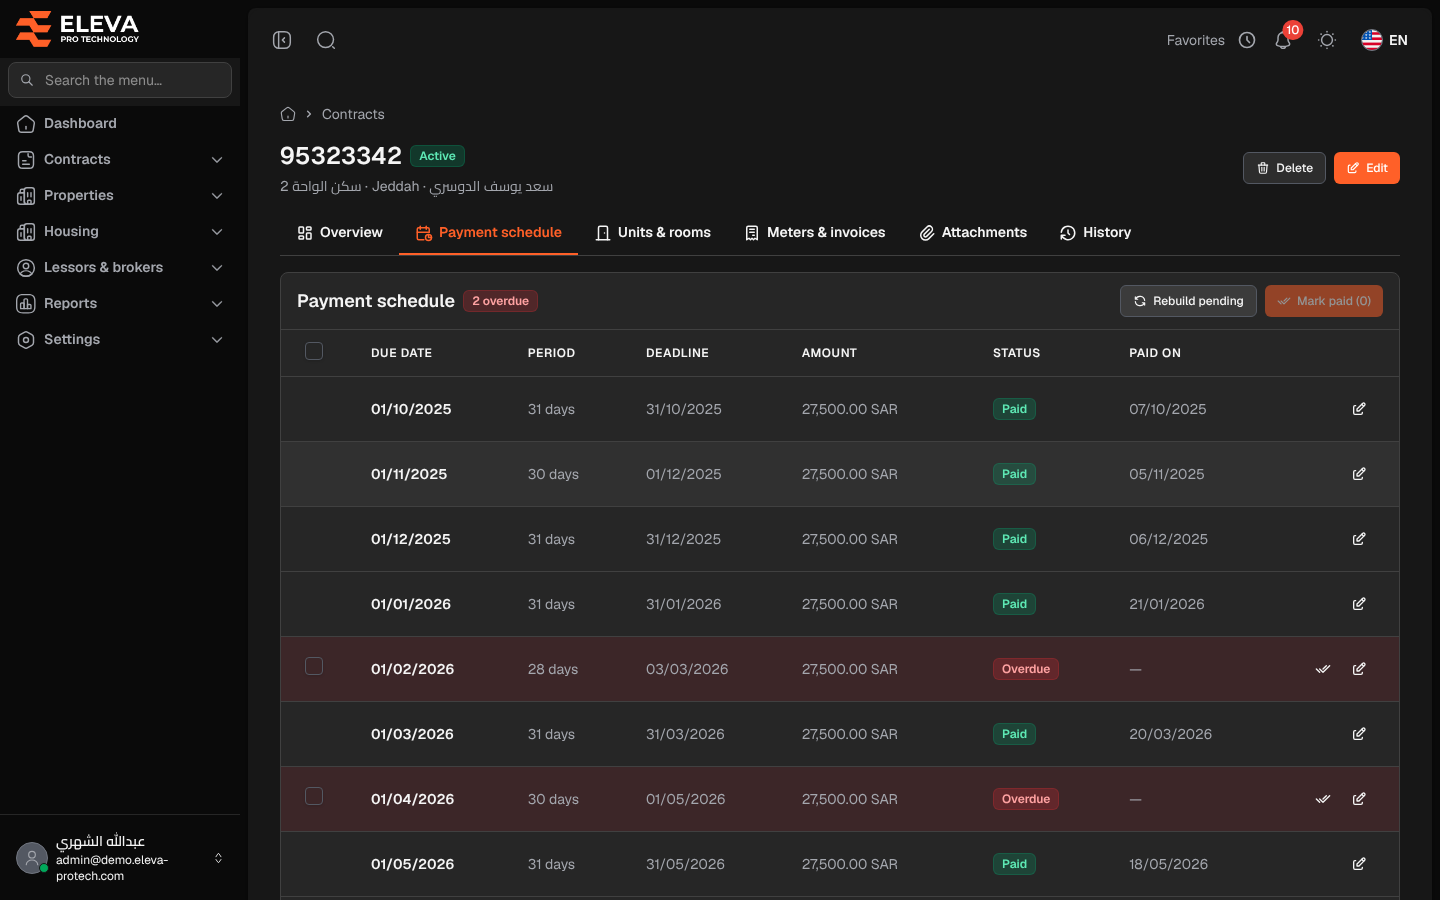The width and height of the screenshot is (1440, 900).
Task: Expand the Housing menu chevron
Action: 217,232
